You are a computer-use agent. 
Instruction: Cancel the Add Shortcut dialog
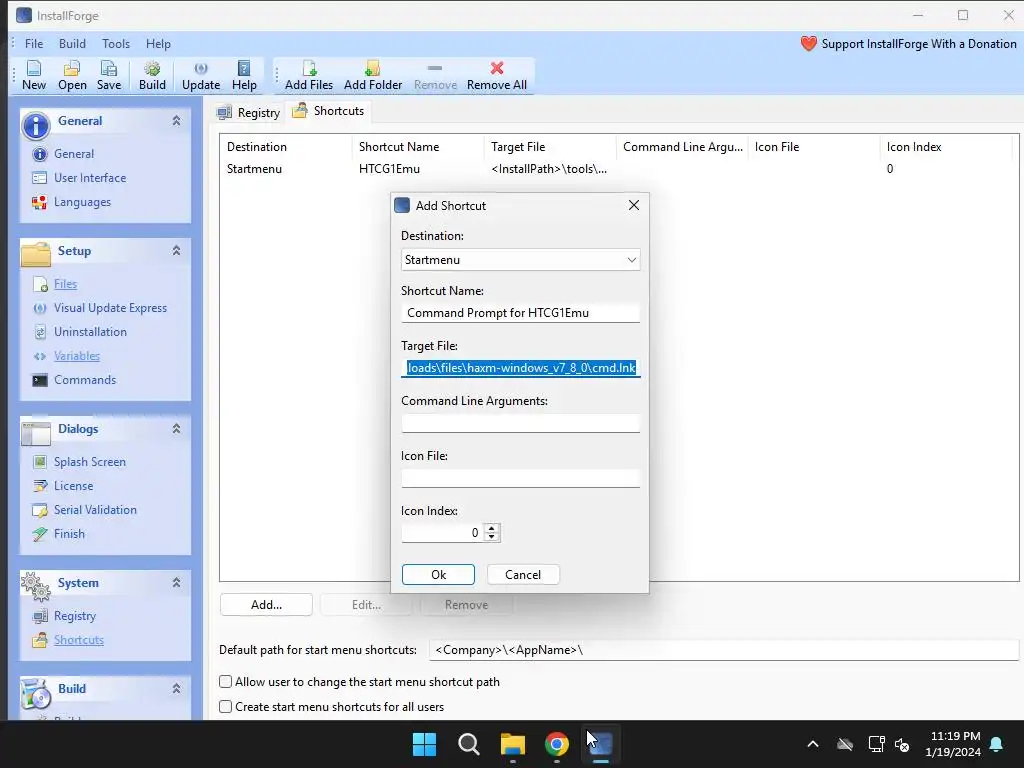click(x=523, y=575)
